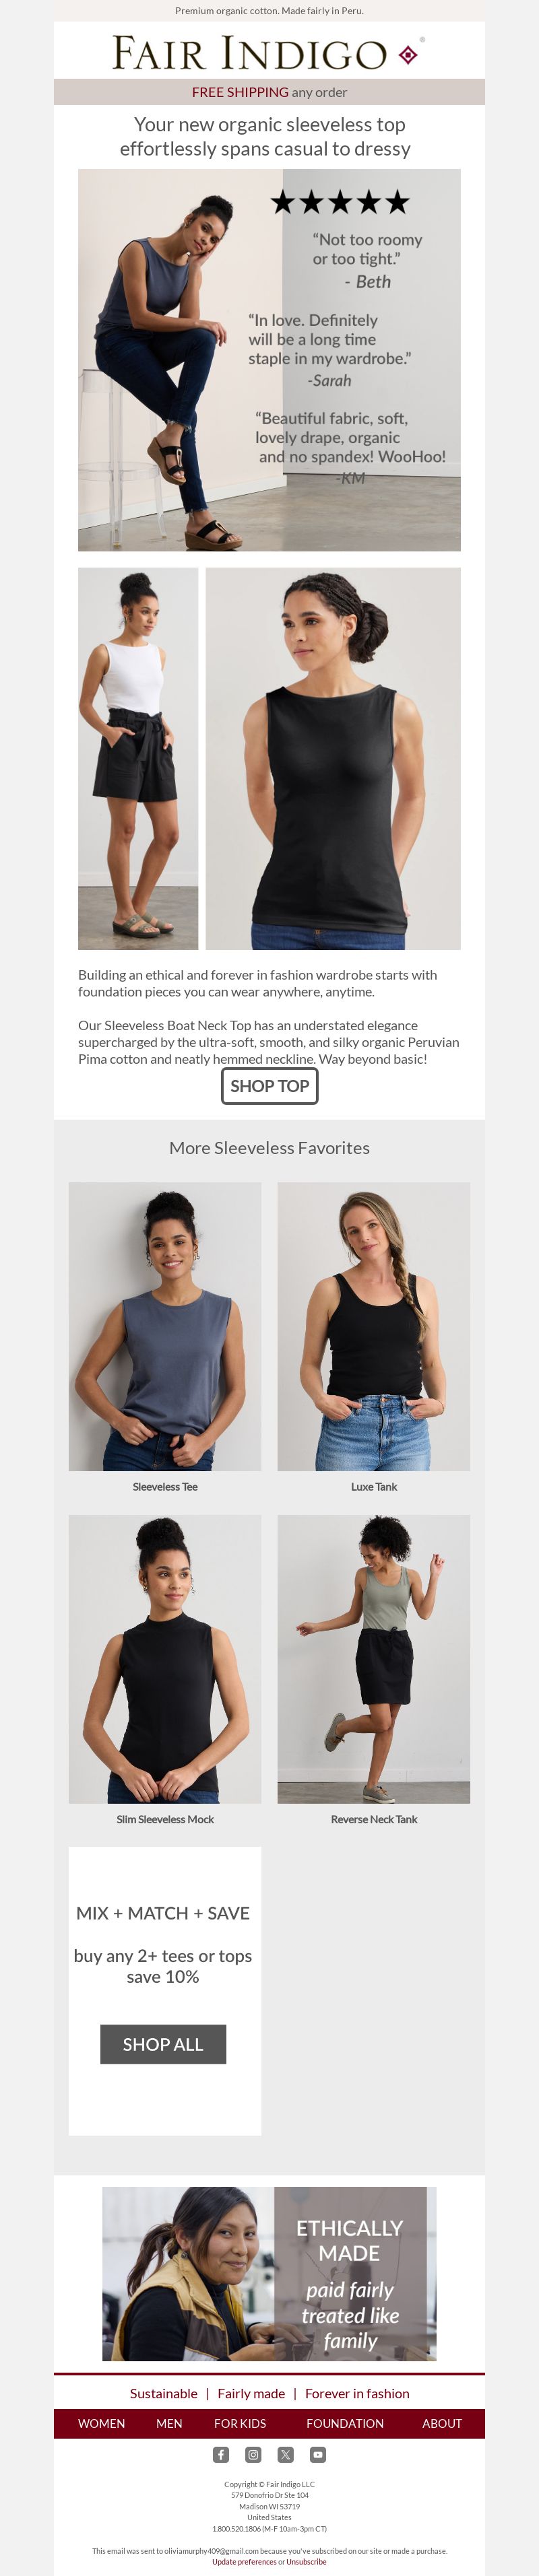Open the YouTube social icon
Image resolution: width=539 pixels, height=2576 pixels.
(x=317, y=2454)
